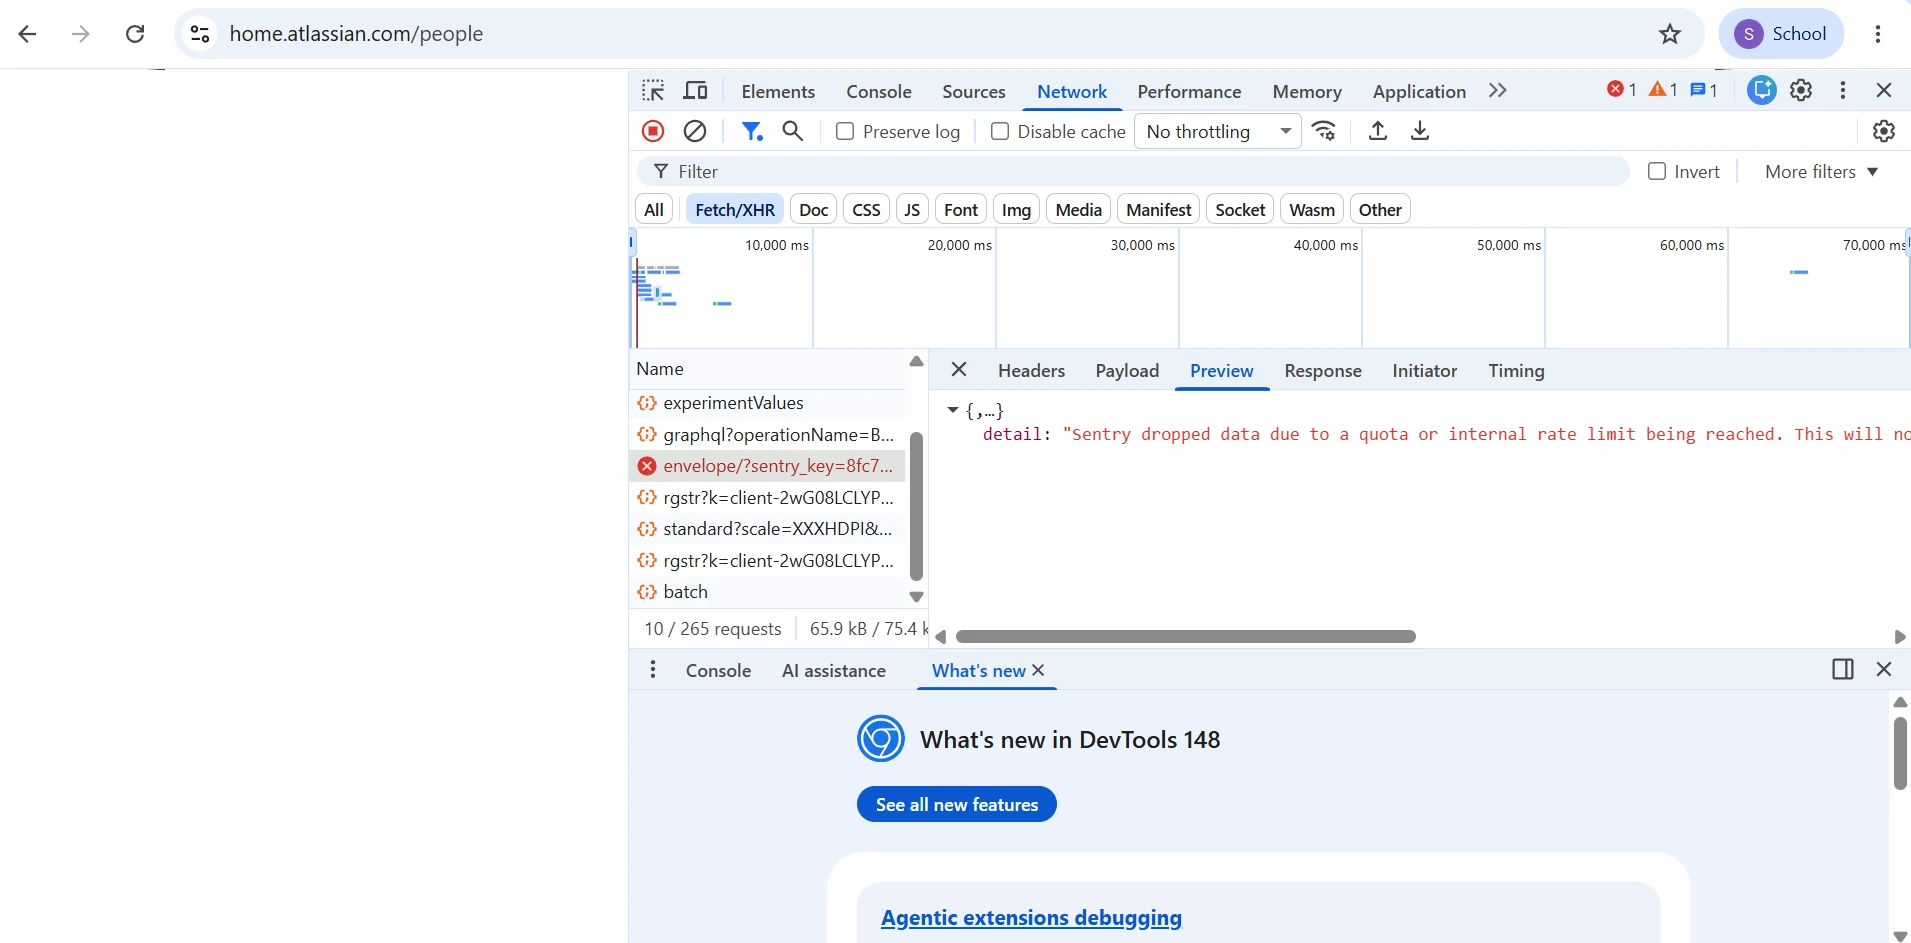Toggle the JS type filter
This screenshot has width=1911, height=943.
click(x=912, y=210)
